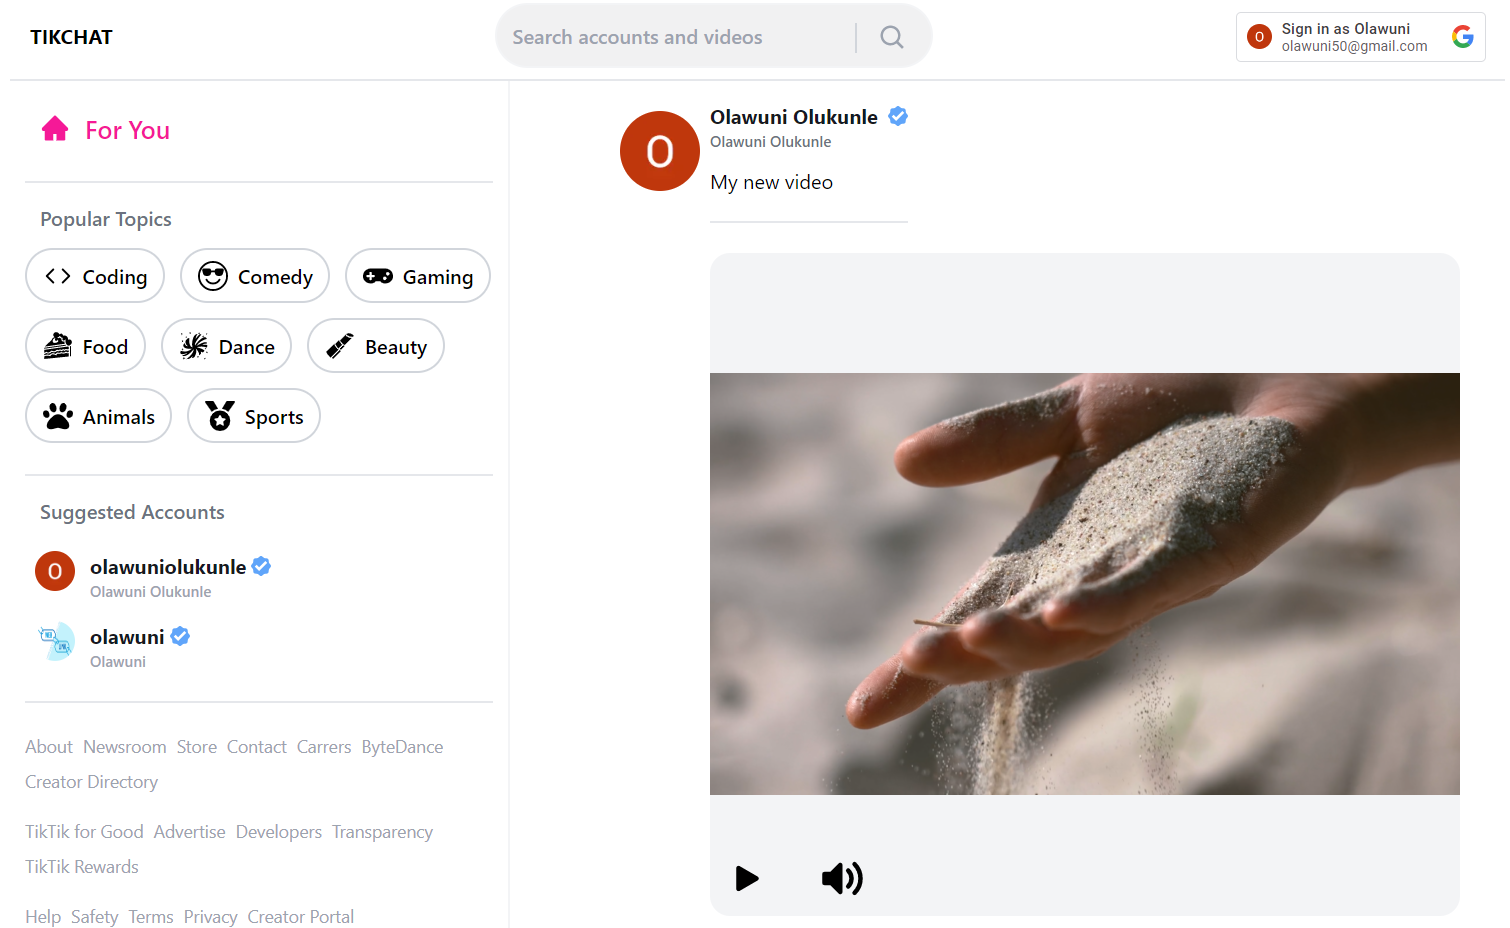Screen dimensions: 1510x928
Task: Sign in as Olawuni with Google
Action: click(1361, 37)
